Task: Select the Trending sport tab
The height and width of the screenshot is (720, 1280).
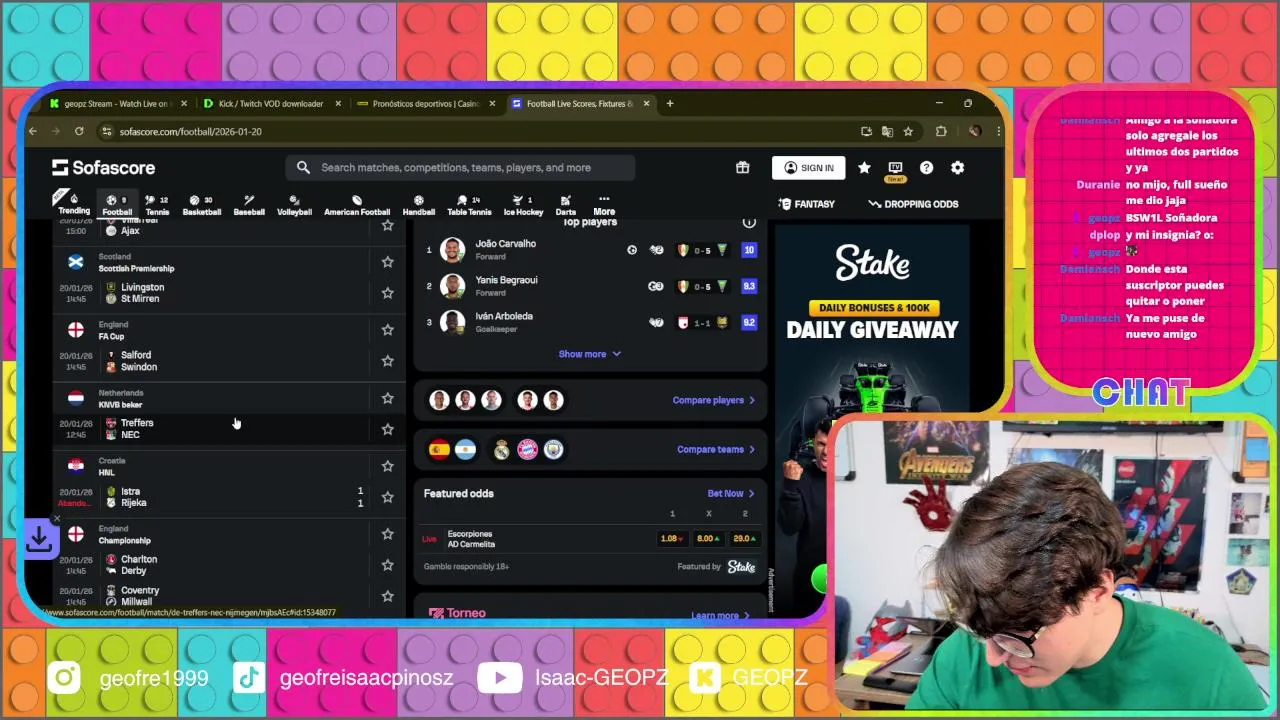Action: point(74,204)
